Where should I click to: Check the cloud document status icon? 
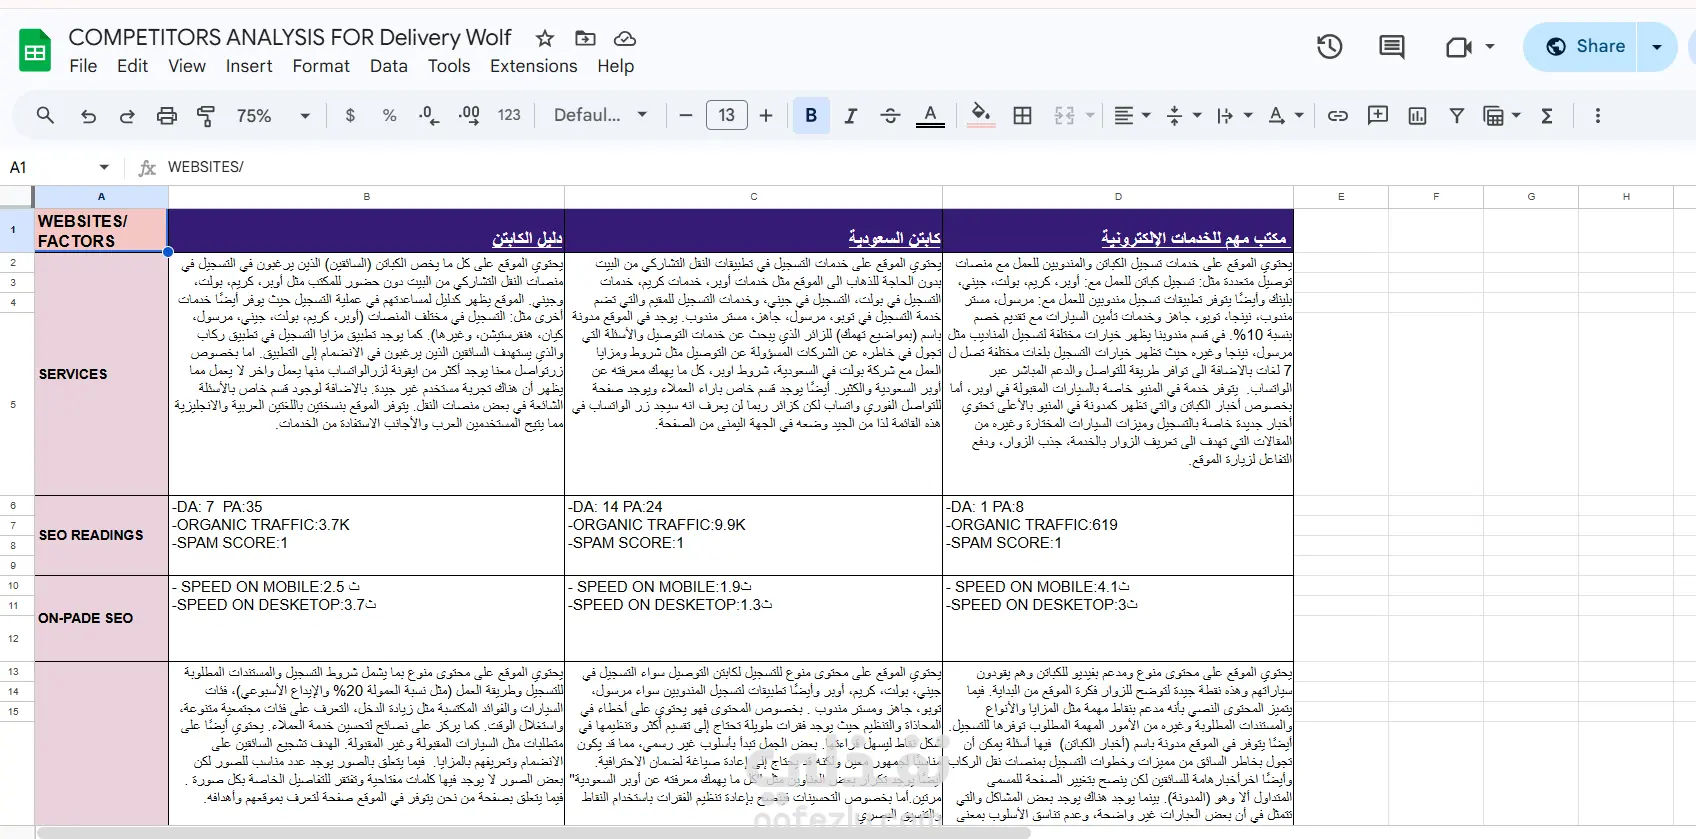(x=625, y=39)
